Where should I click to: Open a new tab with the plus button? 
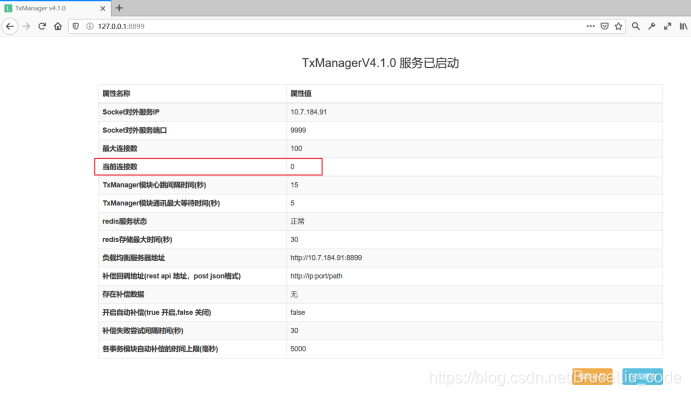pyautogui.click(x=119, y=8)
